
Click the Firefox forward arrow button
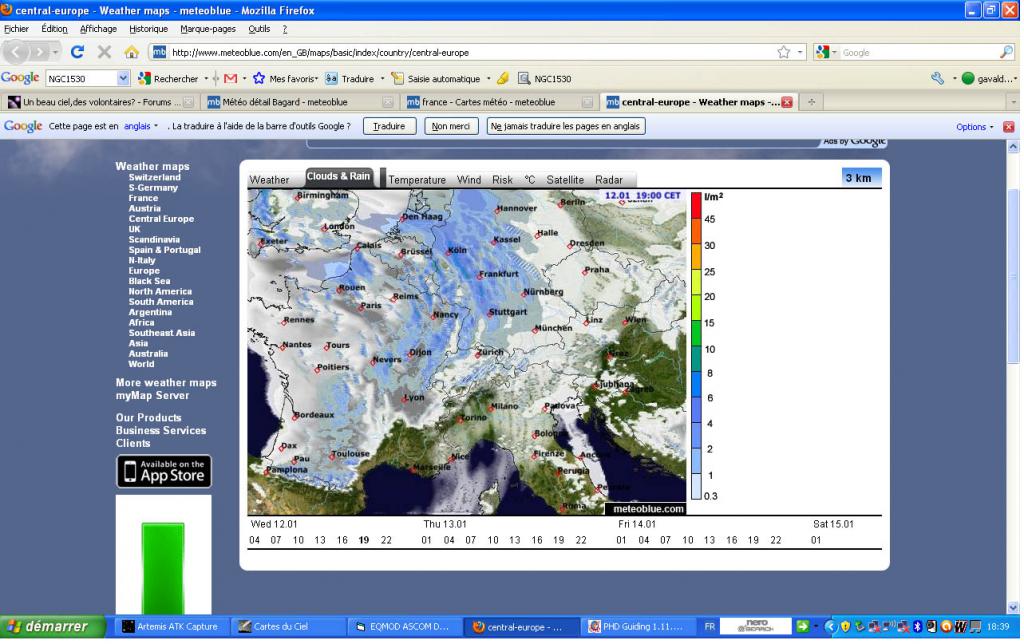[x=40, y=52]
